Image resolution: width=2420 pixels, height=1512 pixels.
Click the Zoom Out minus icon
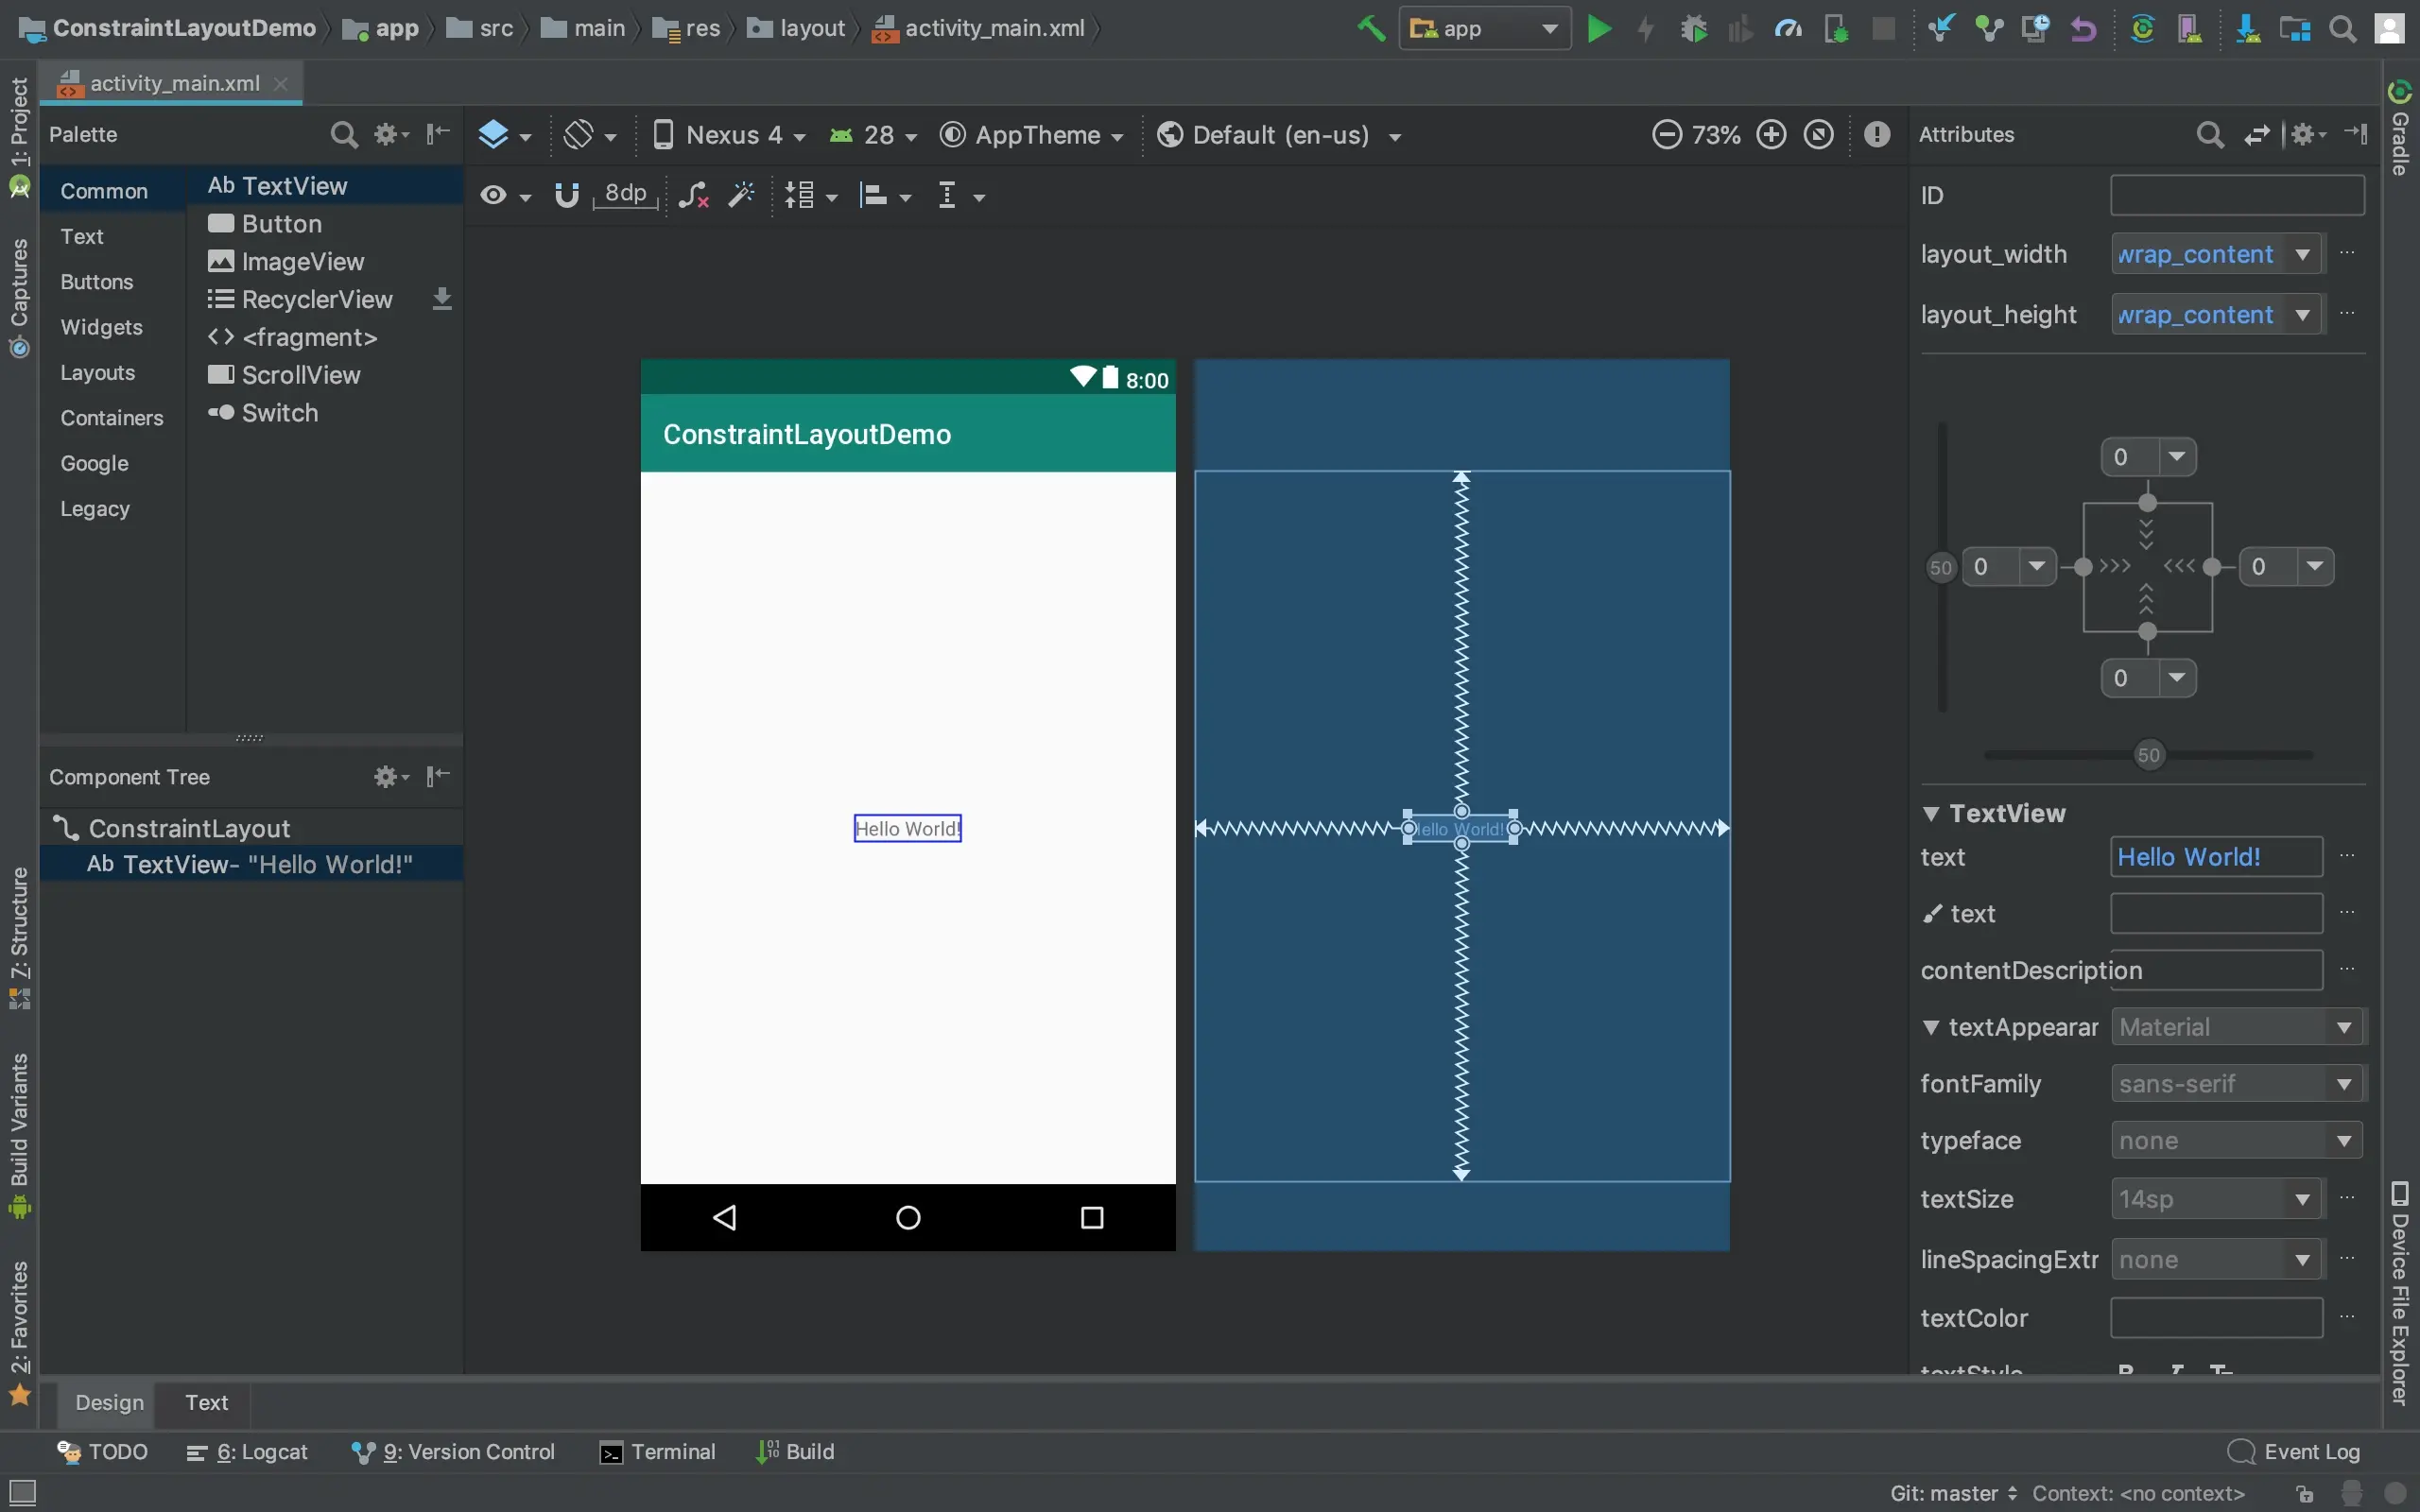tap(1666, 135)
